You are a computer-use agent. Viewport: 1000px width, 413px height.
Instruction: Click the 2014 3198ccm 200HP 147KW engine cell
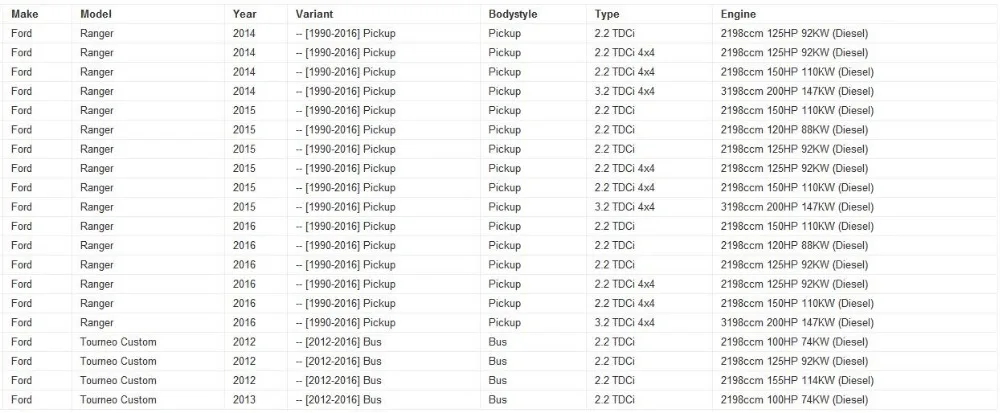tap(855, 91)
